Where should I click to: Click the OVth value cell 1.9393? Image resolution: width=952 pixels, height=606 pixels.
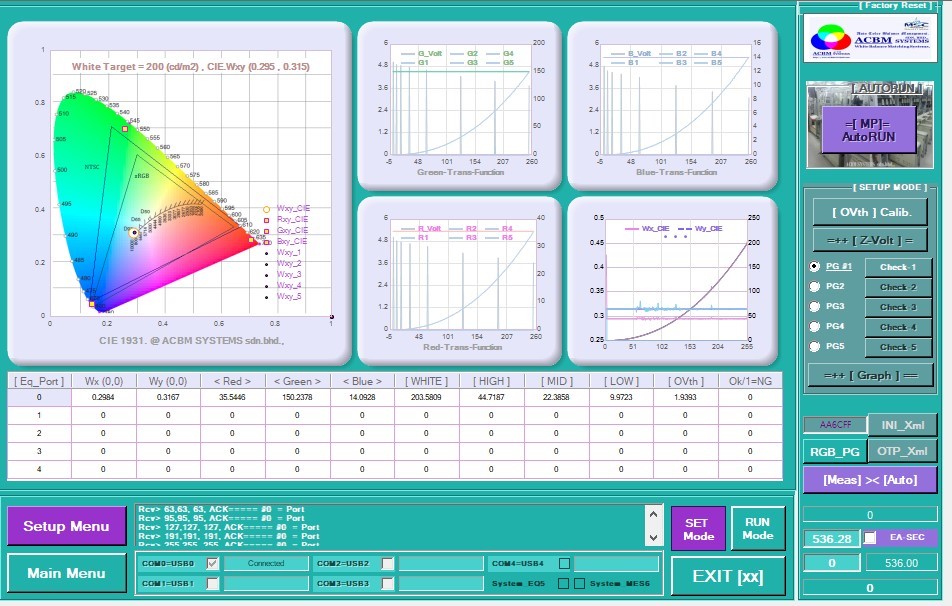[685, 397]
